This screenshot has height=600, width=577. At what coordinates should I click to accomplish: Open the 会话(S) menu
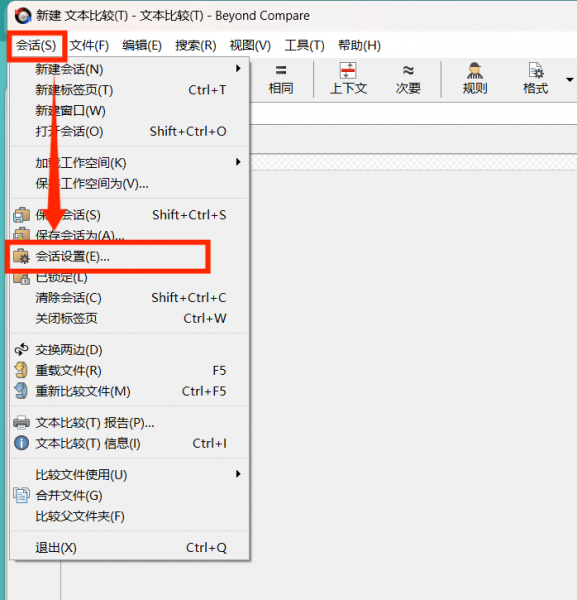click(x=36, y=46)
